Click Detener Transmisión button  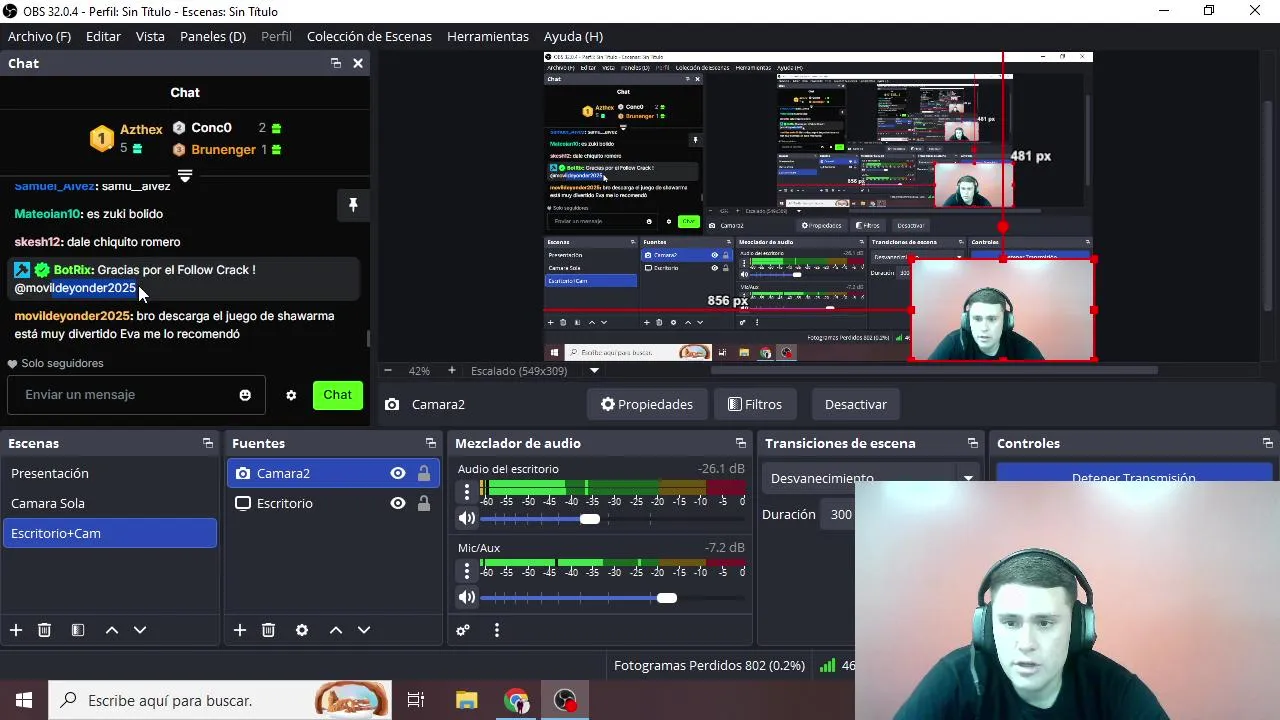[x=1134, y=478]
